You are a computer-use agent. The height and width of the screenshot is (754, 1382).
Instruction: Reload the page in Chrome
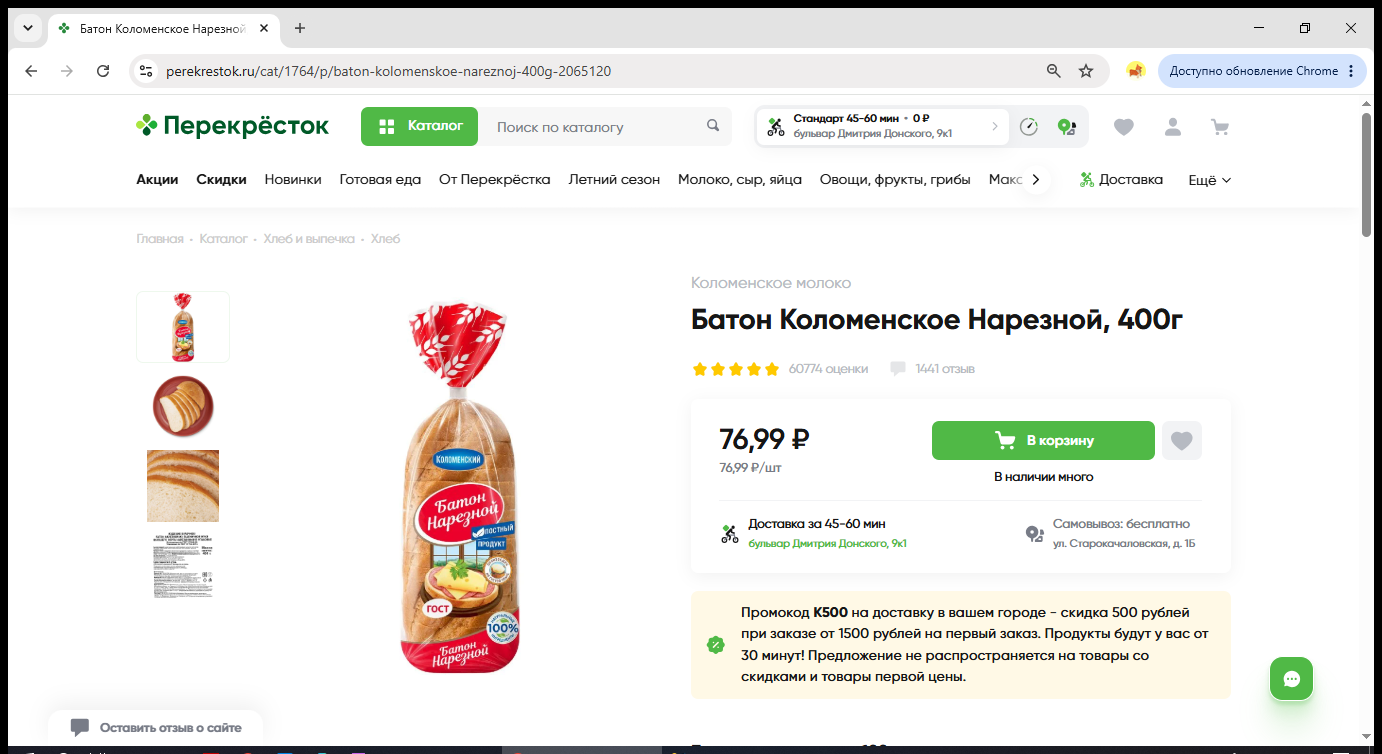click(x=102, y=71)
